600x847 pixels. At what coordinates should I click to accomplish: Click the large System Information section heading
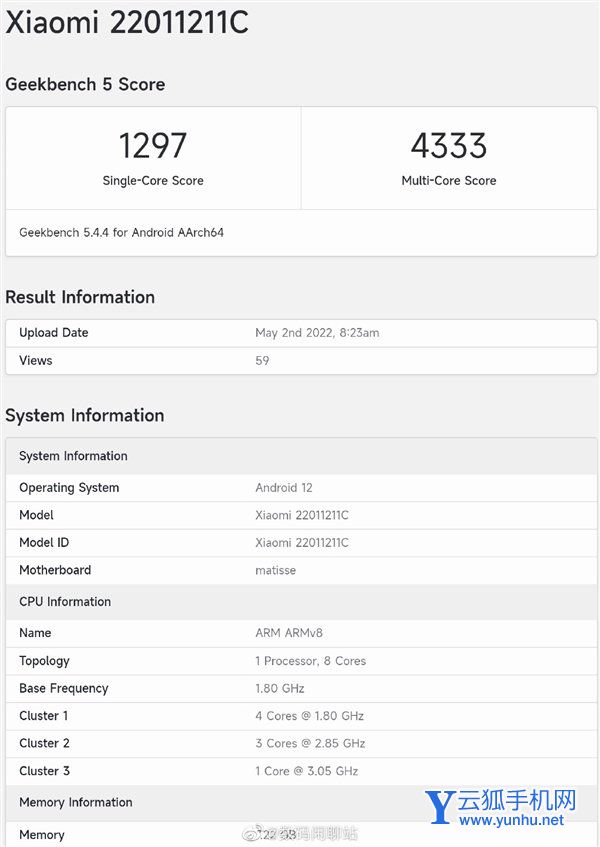(x=85, y=415)
